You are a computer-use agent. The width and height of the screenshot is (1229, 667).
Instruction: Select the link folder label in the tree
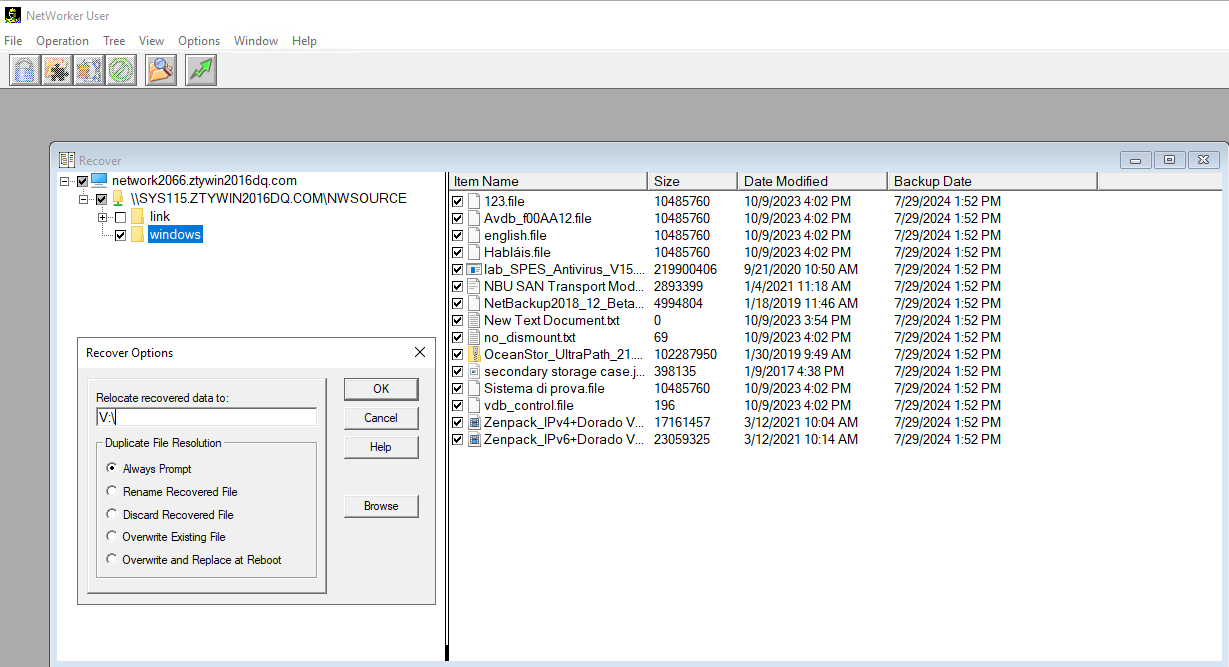tap(160, 217)
